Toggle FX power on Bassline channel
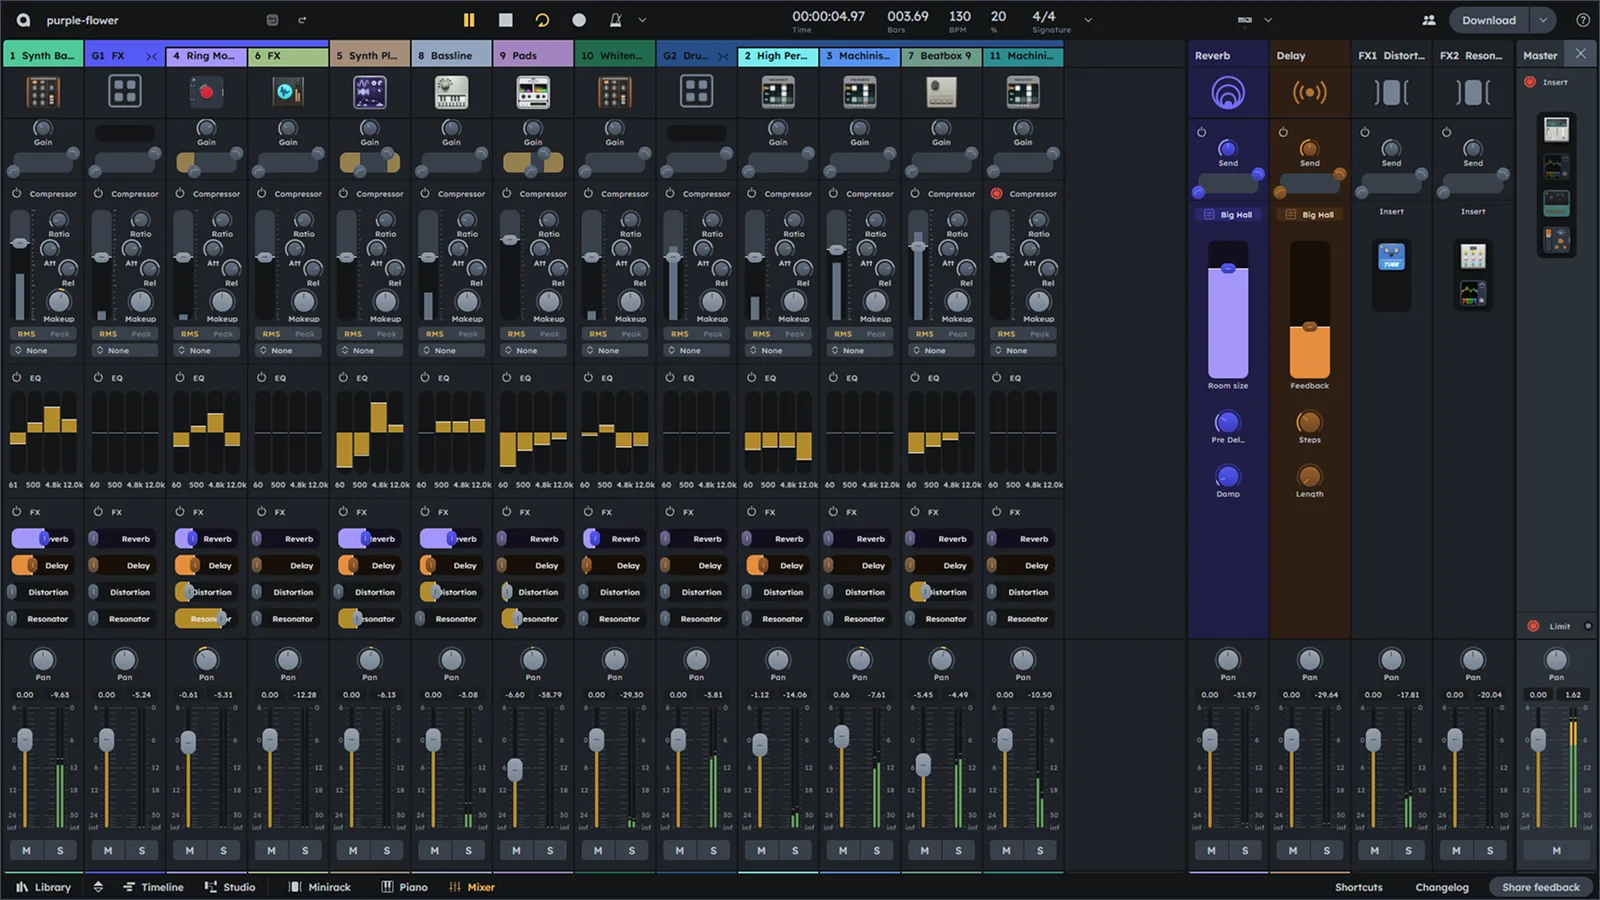 coord(425,511)
